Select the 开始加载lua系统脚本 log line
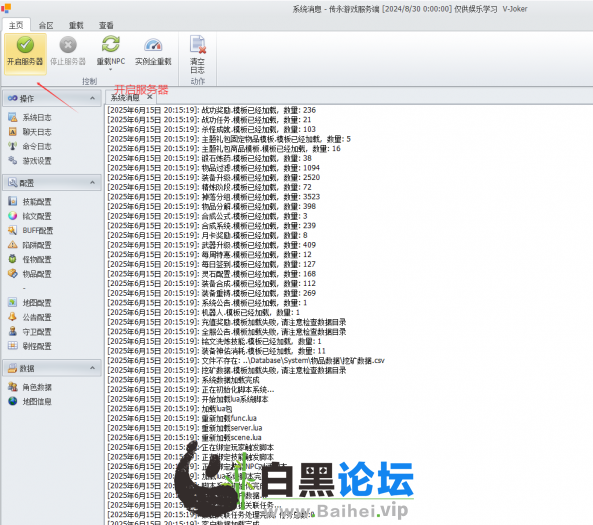This screenshot has height=525, width=593. [188, 399]
